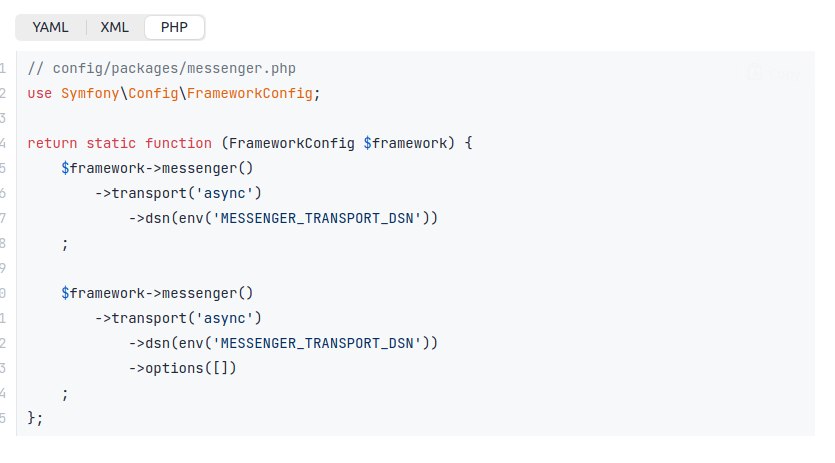Image resolution: width=835 pixels, height=463 pixels.
Task: Click the 'function' keyword
Action: pyautogui.click(x=178, y=143)
